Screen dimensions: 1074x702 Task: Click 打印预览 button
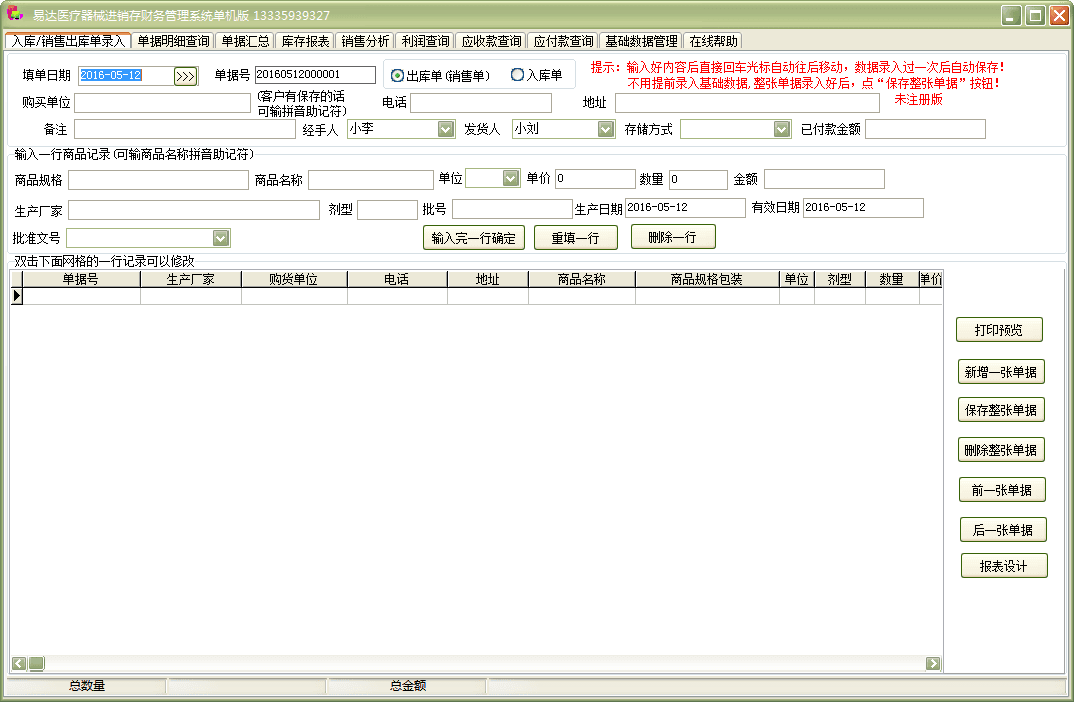(x=999, y=330)
